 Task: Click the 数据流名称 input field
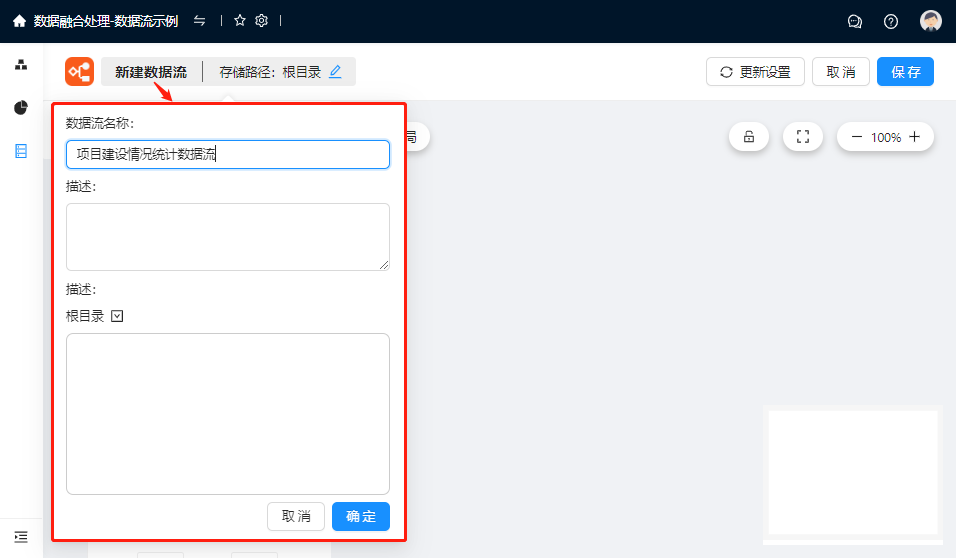(x=228, y=154)
